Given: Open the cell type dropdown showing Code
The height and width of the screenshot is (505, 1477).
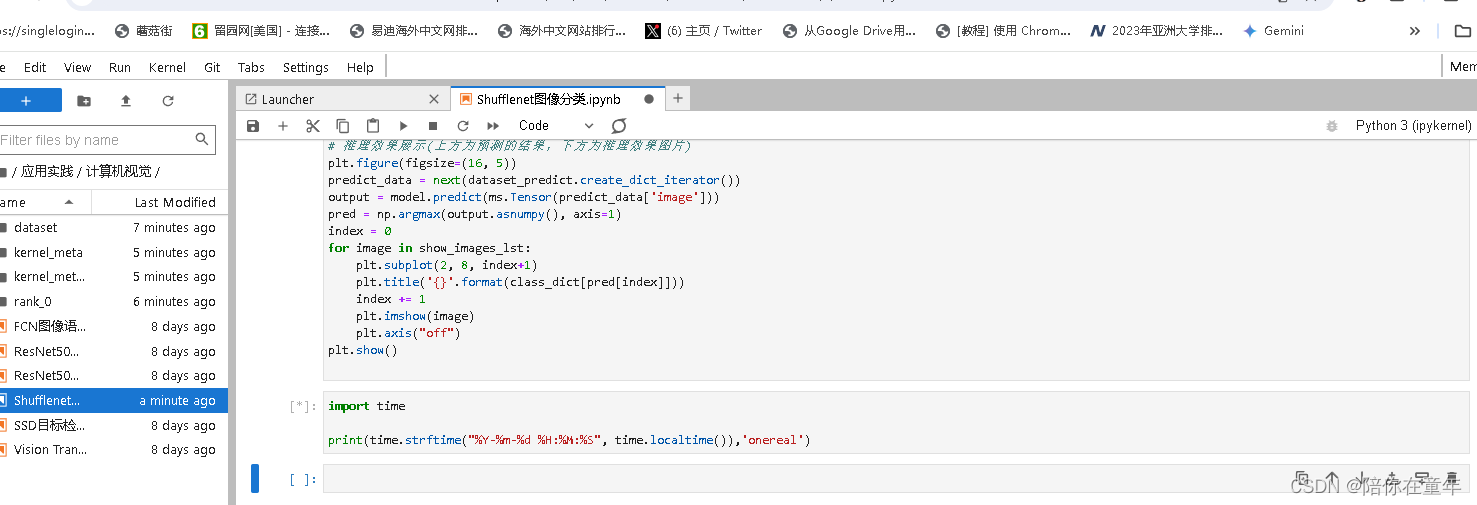Looking at the screenshot, I should (x=556, y=126).
